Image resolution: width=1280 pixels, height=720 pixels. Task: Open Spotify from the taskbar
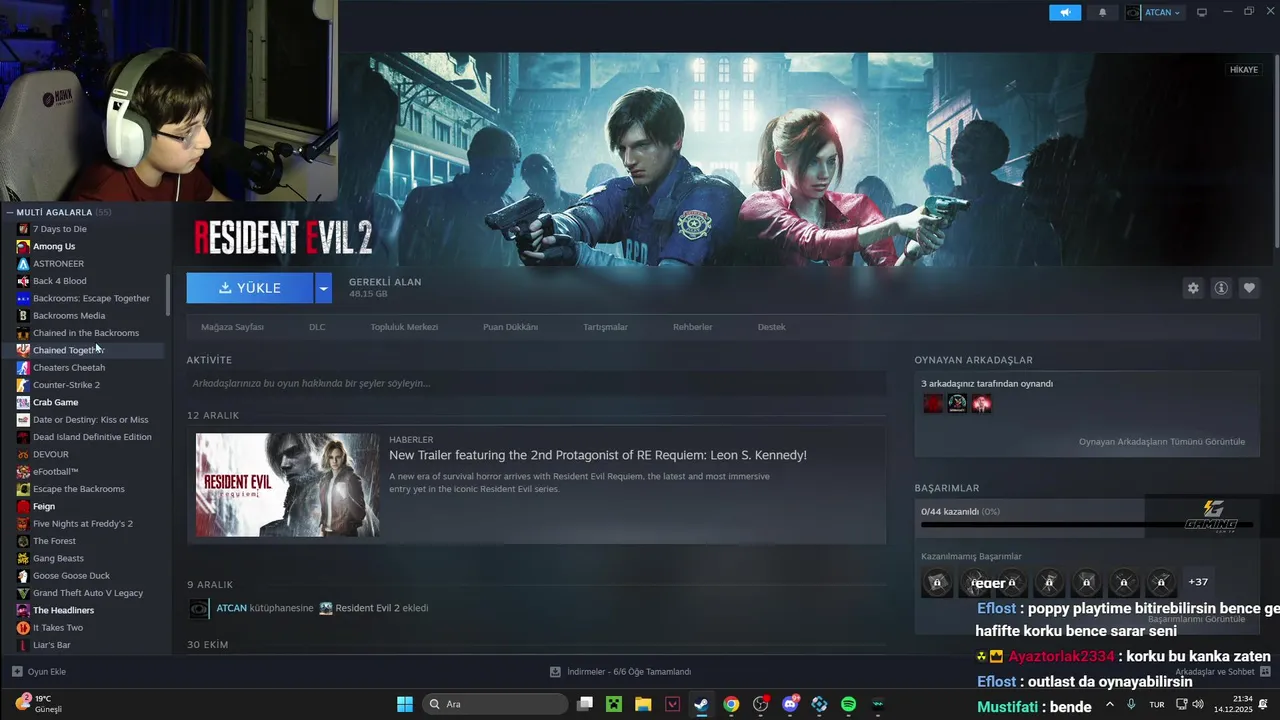pyautogui.click(x=848, y=704)
